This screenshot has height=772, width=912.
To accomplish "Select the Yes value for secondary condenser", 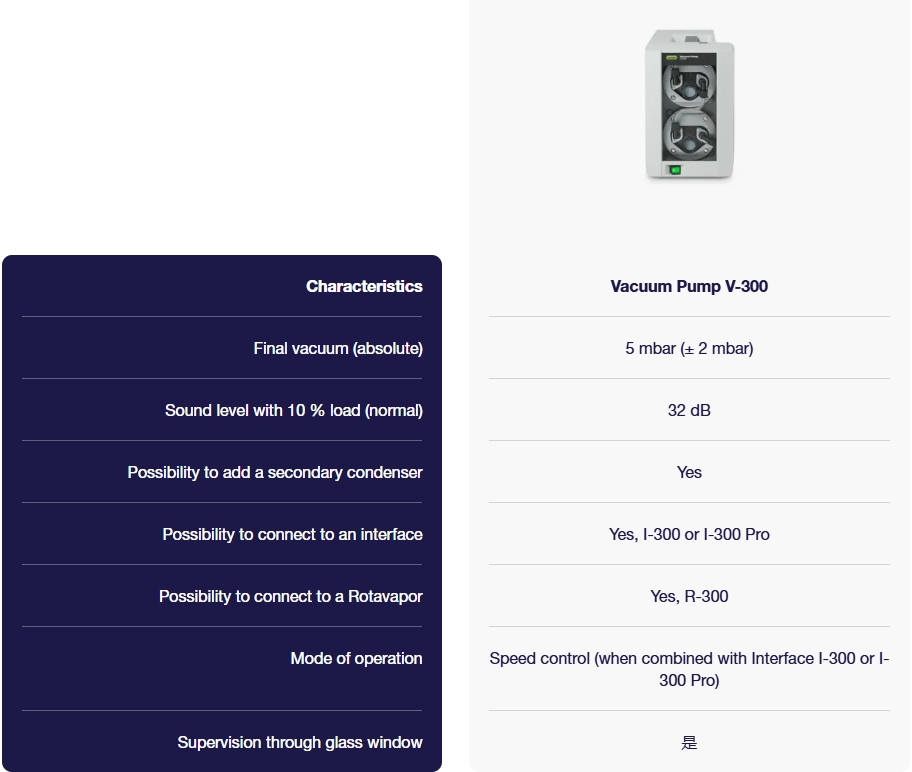I will point(689,472).
